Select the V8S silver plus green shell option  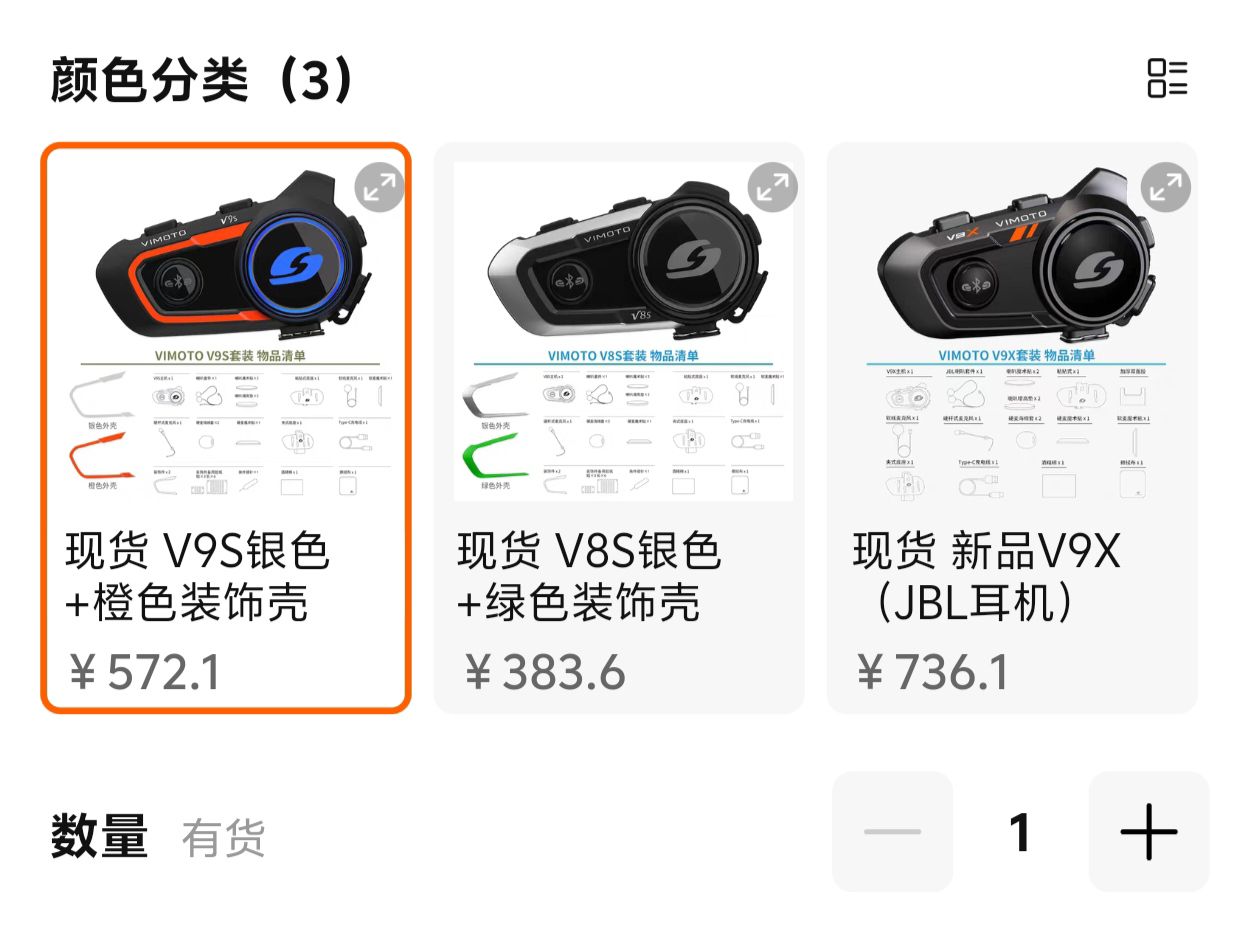pyautogui.click(x=619, y=428)
